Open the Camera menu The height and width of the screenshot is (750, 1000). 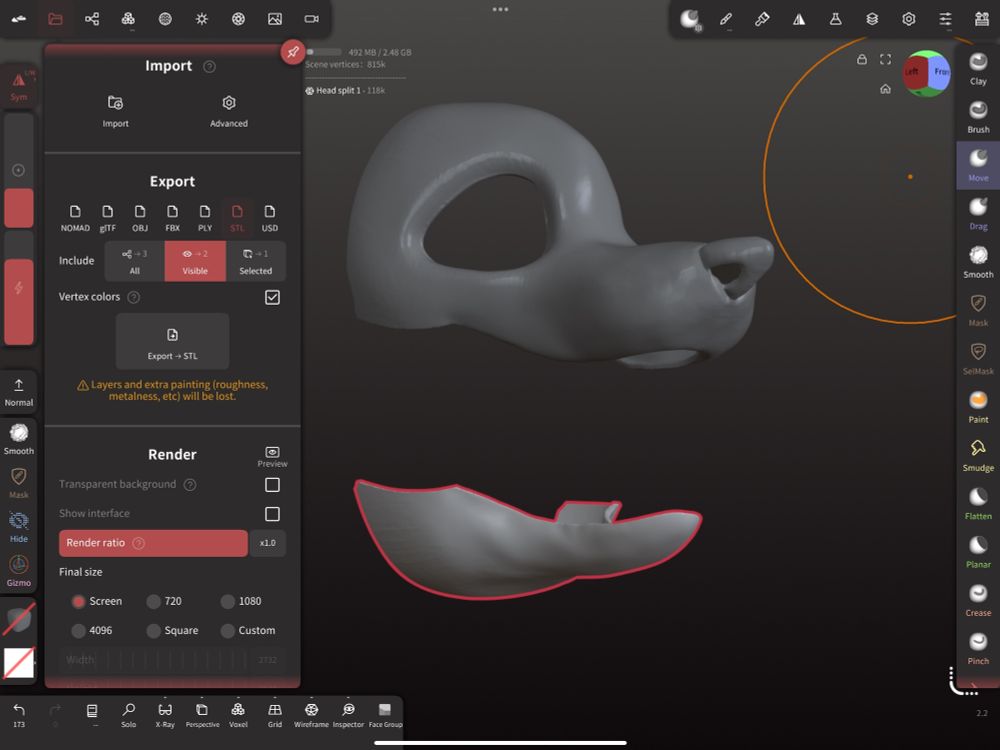click(311, 18)
